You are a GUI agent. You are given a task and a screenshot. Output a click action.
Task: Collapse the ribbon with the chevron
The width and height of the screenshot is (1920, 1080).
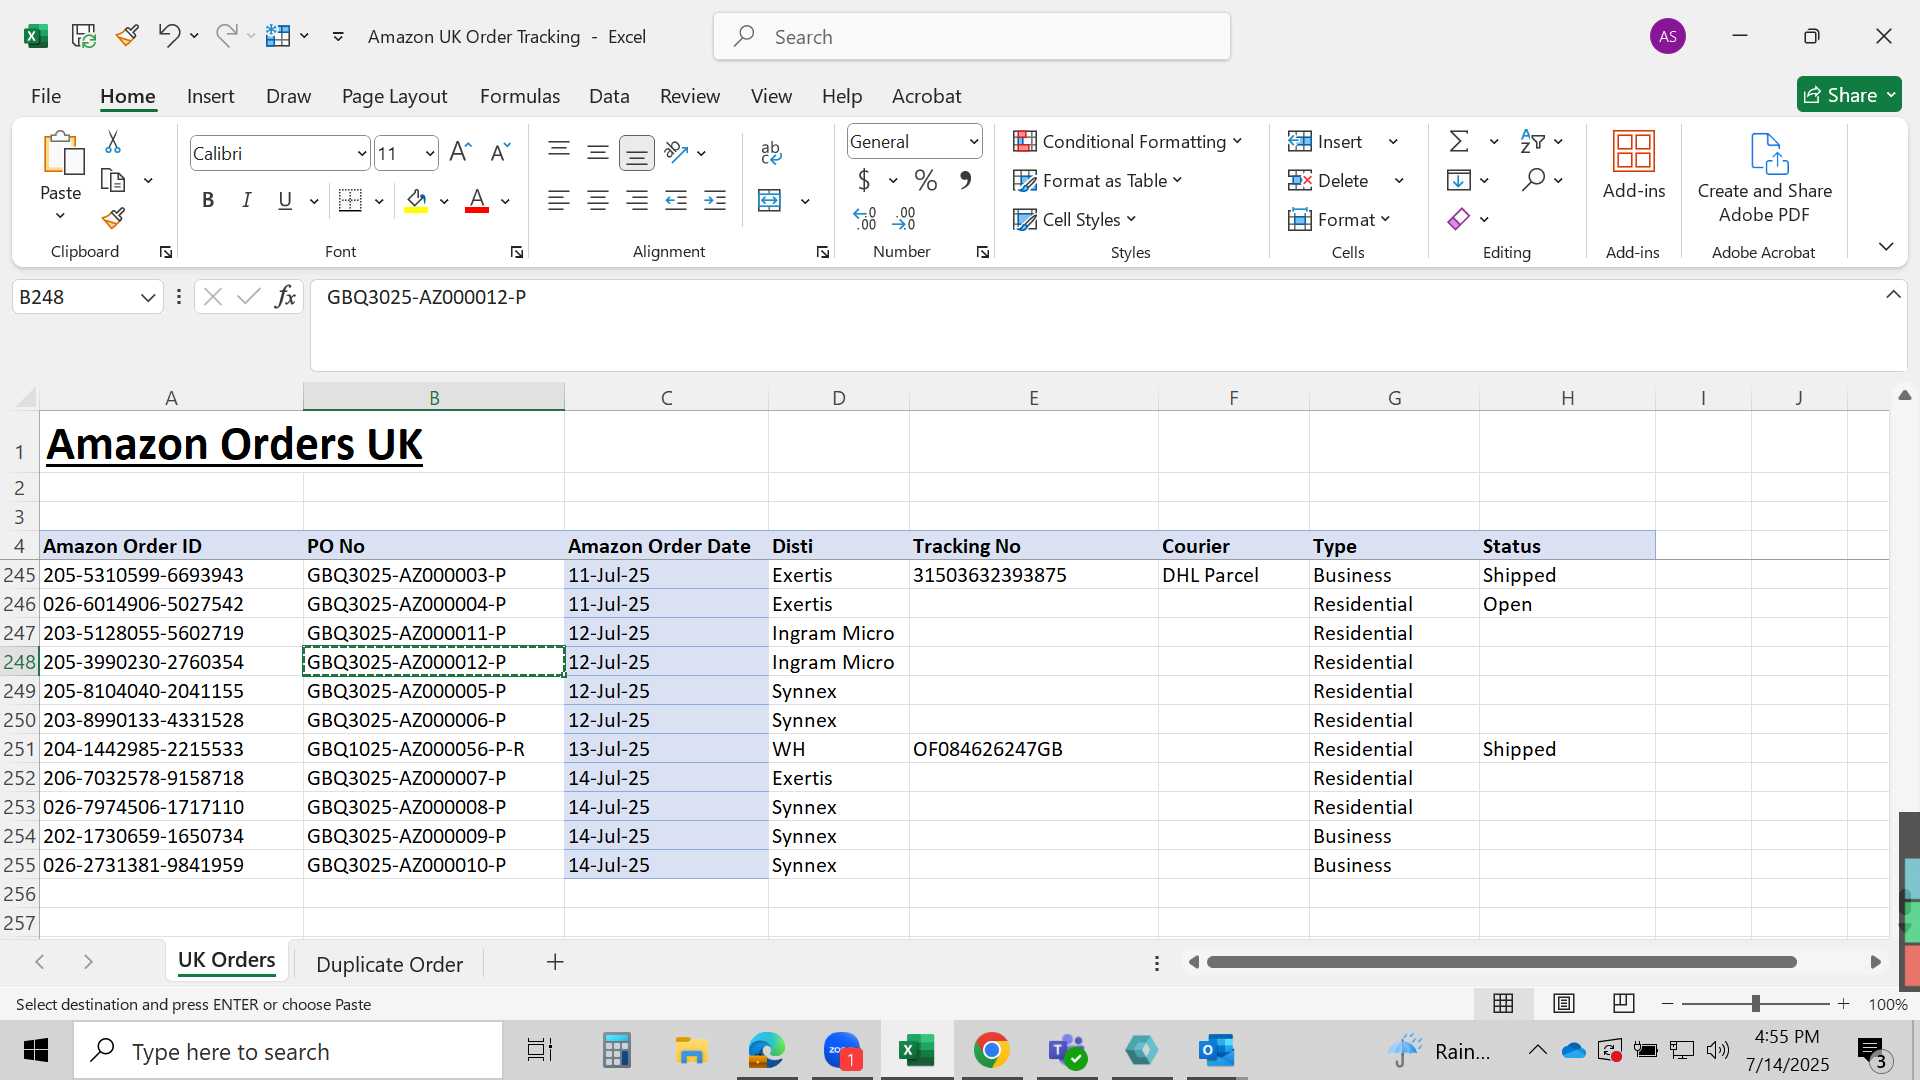1886,246
